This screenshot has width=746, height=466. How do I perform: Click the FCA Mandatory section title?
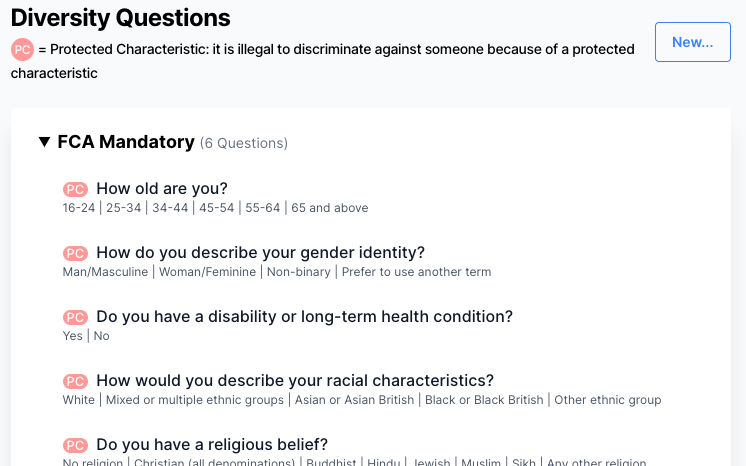click(126, 142)
